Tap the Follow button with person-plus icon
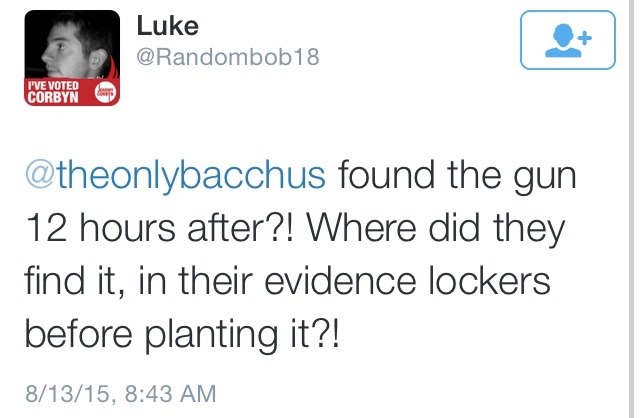The image size is (640, 418). (x=567, y=40)
